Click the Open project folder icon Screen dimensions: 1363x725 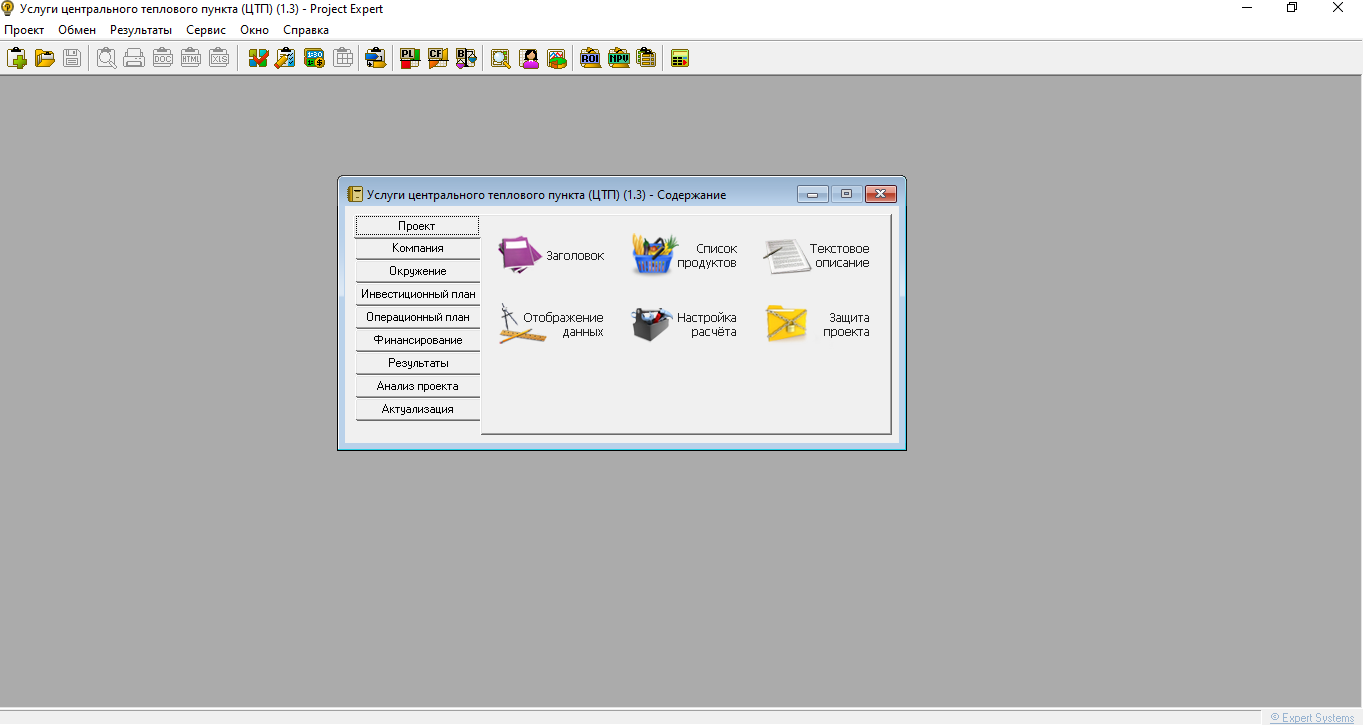coord(45,58)
